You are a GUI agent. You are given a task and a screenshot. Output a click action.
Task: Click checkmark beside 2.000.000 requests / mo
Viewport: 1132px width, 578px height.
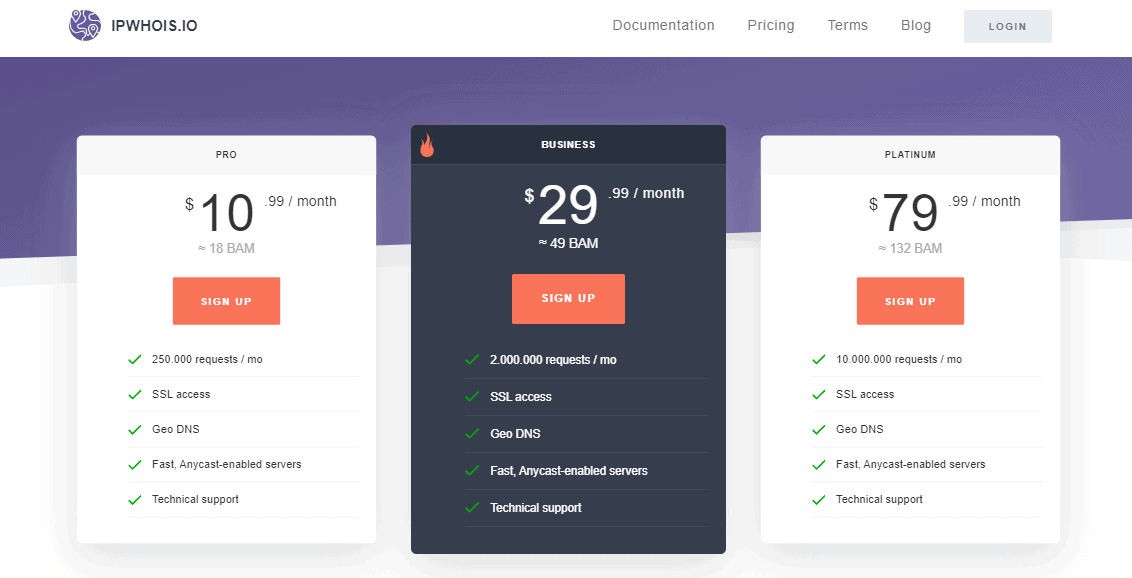pos(472,359)
